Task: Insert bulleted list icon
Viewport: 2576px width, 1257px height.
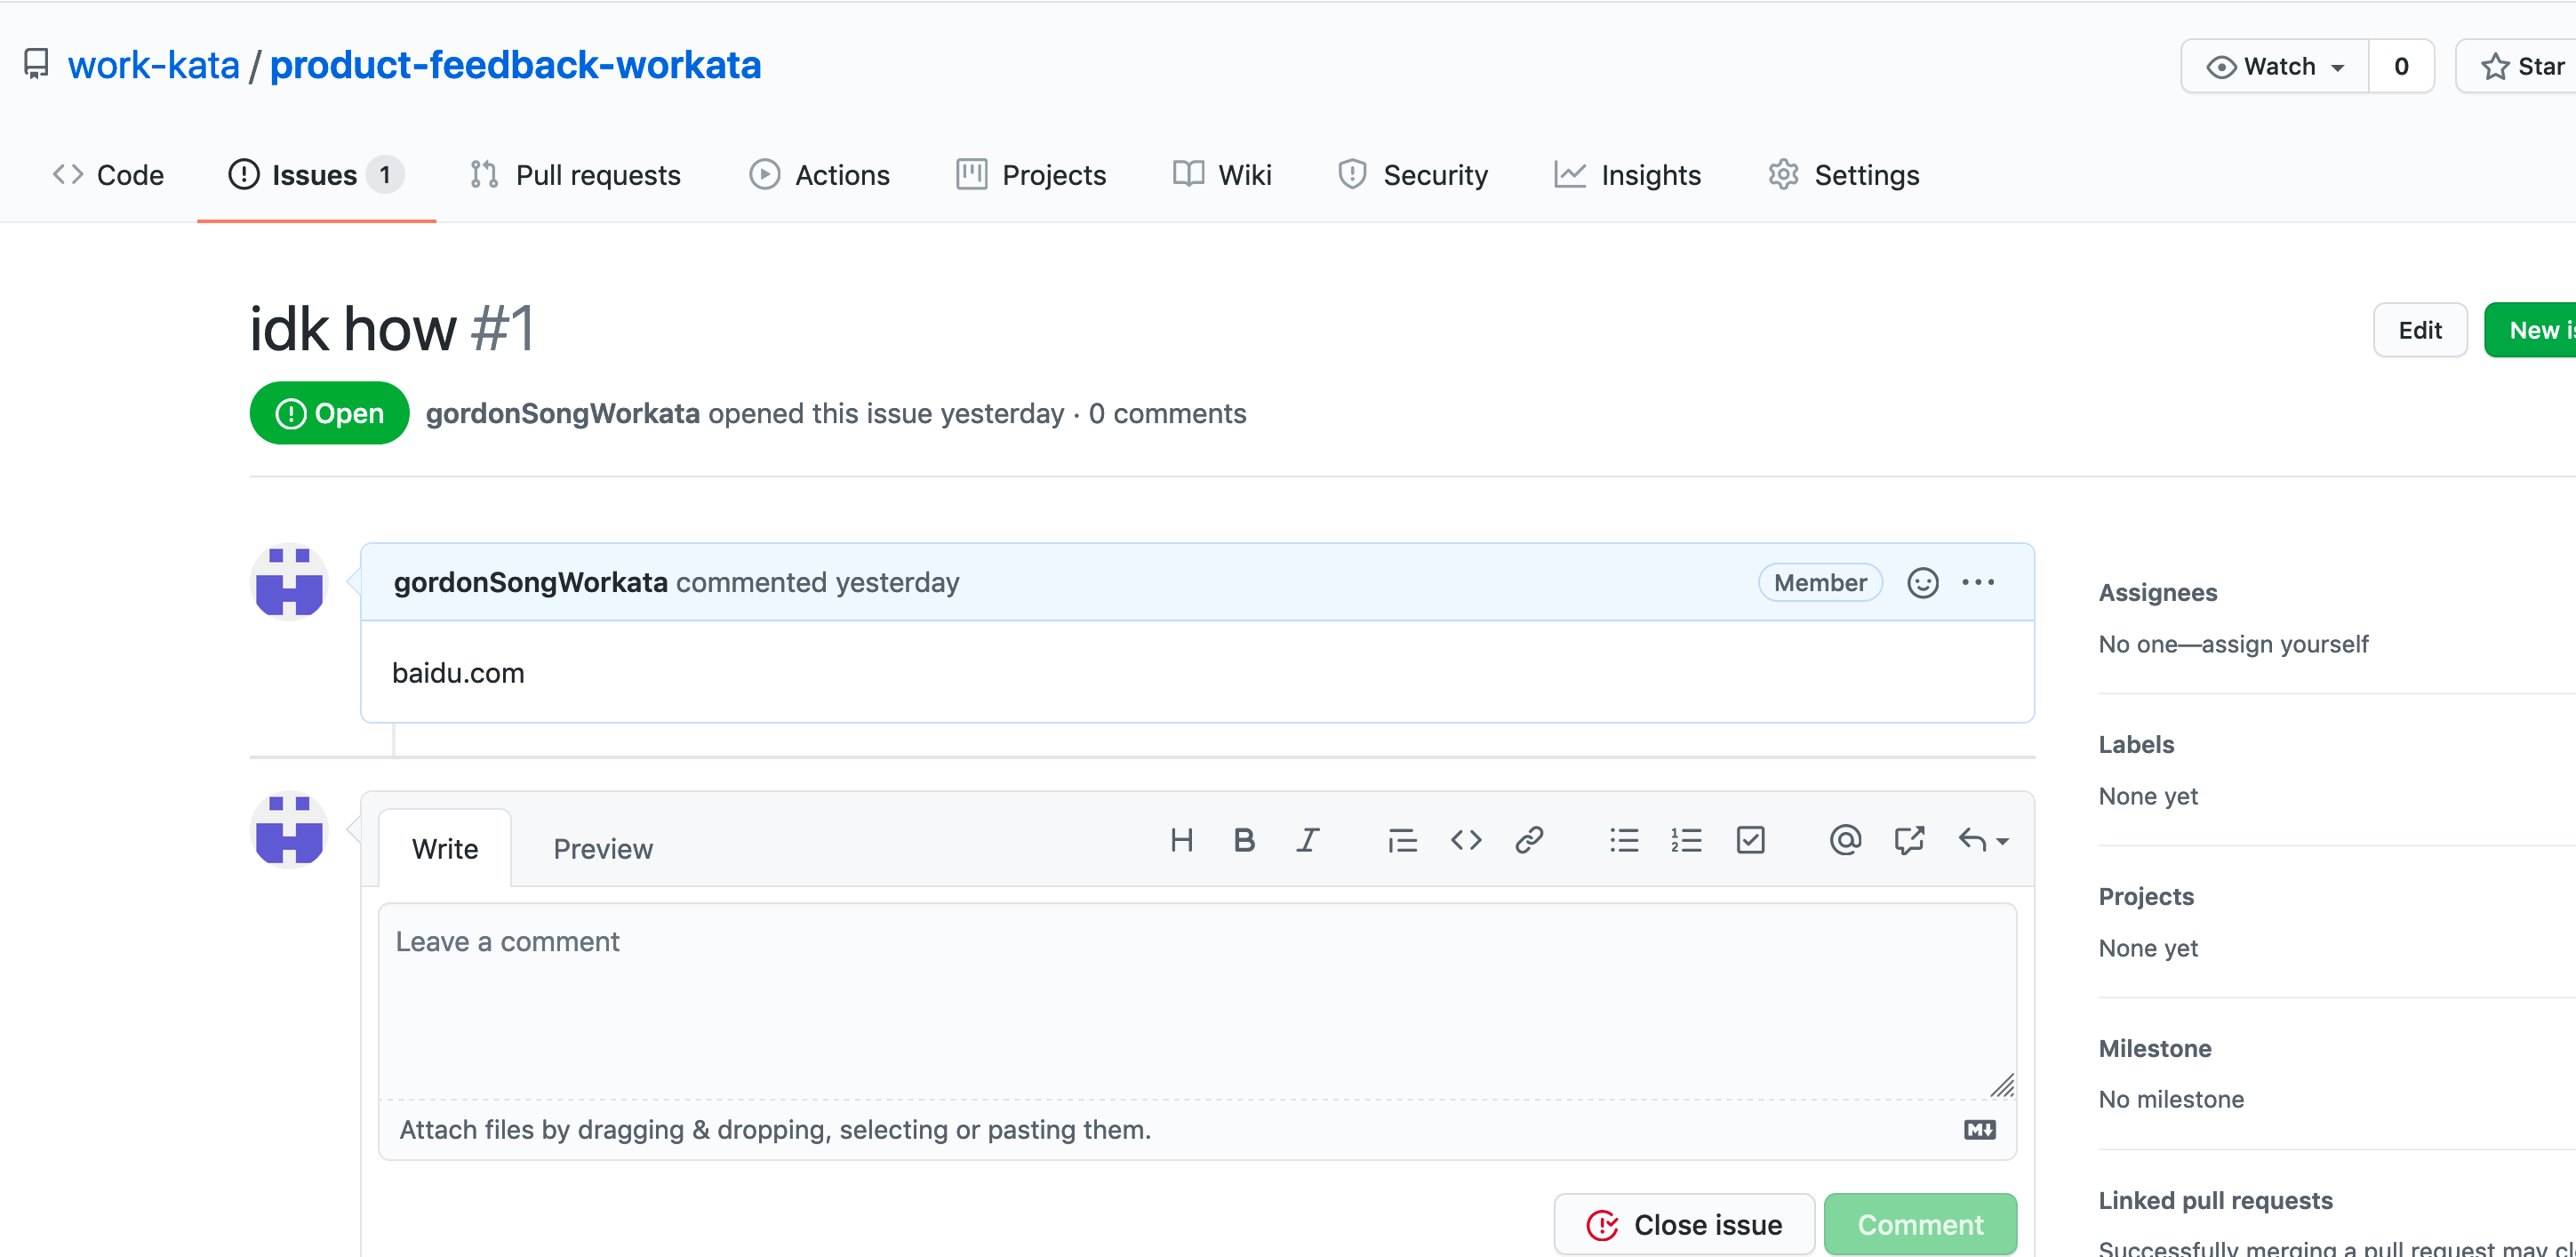Action: pos(1624,840)
